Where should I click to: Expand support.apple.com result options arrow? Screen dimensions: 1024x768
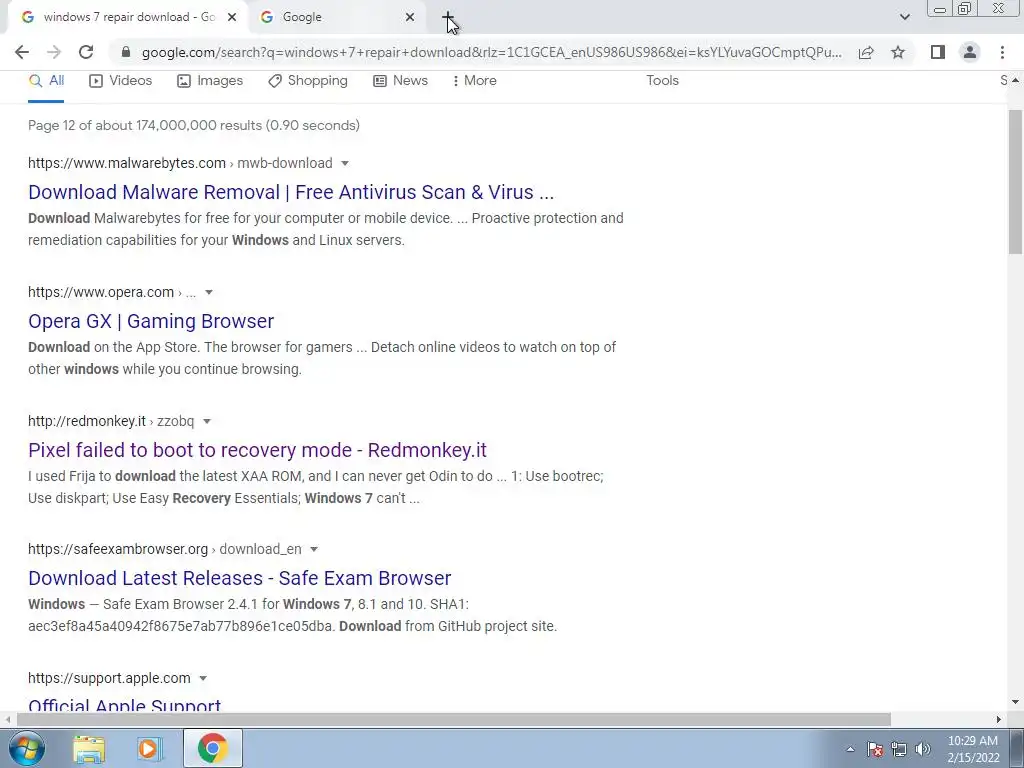coord(203,679)
